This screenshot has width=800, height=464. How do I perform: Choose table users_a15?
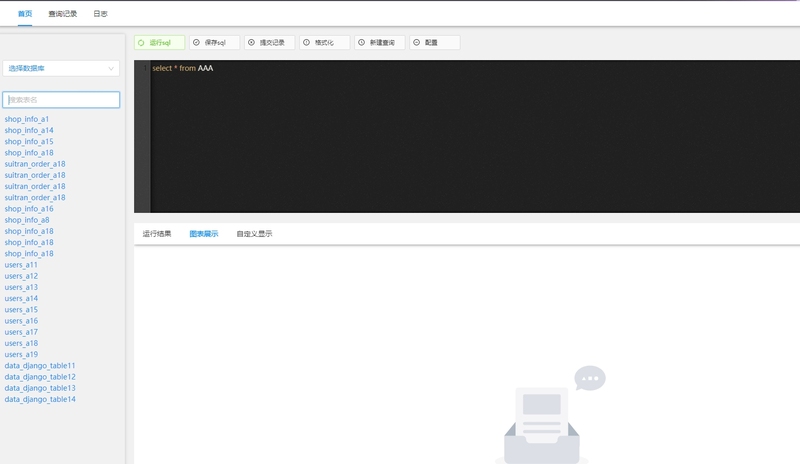click(21, 310)
